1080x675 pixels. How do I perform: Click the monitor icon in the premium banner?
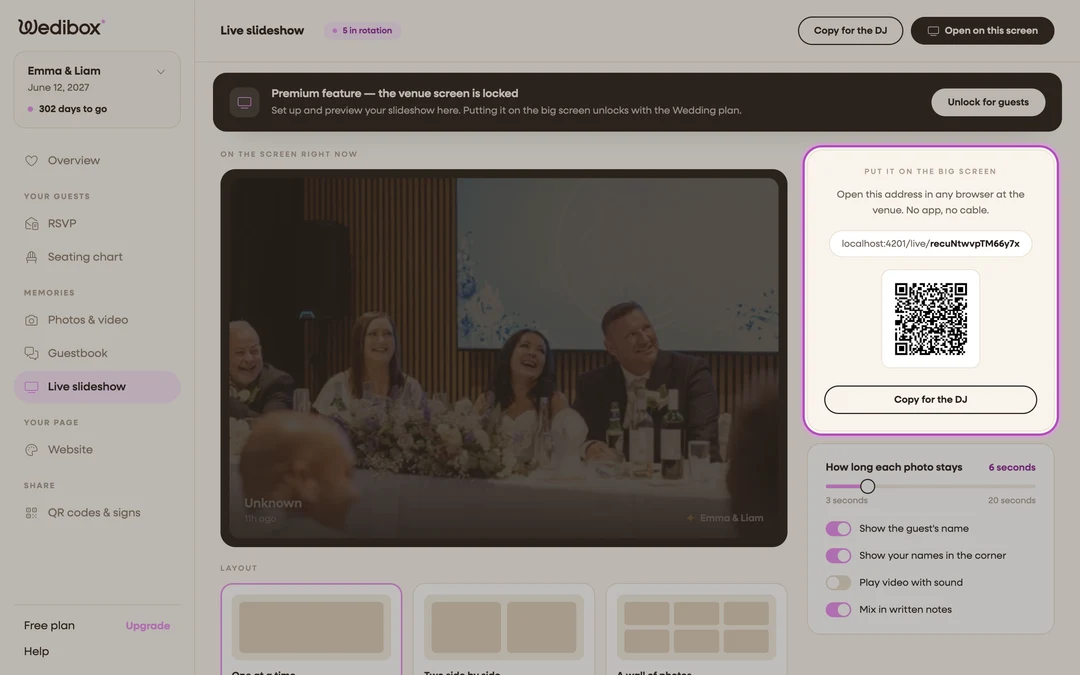[245, 103]
